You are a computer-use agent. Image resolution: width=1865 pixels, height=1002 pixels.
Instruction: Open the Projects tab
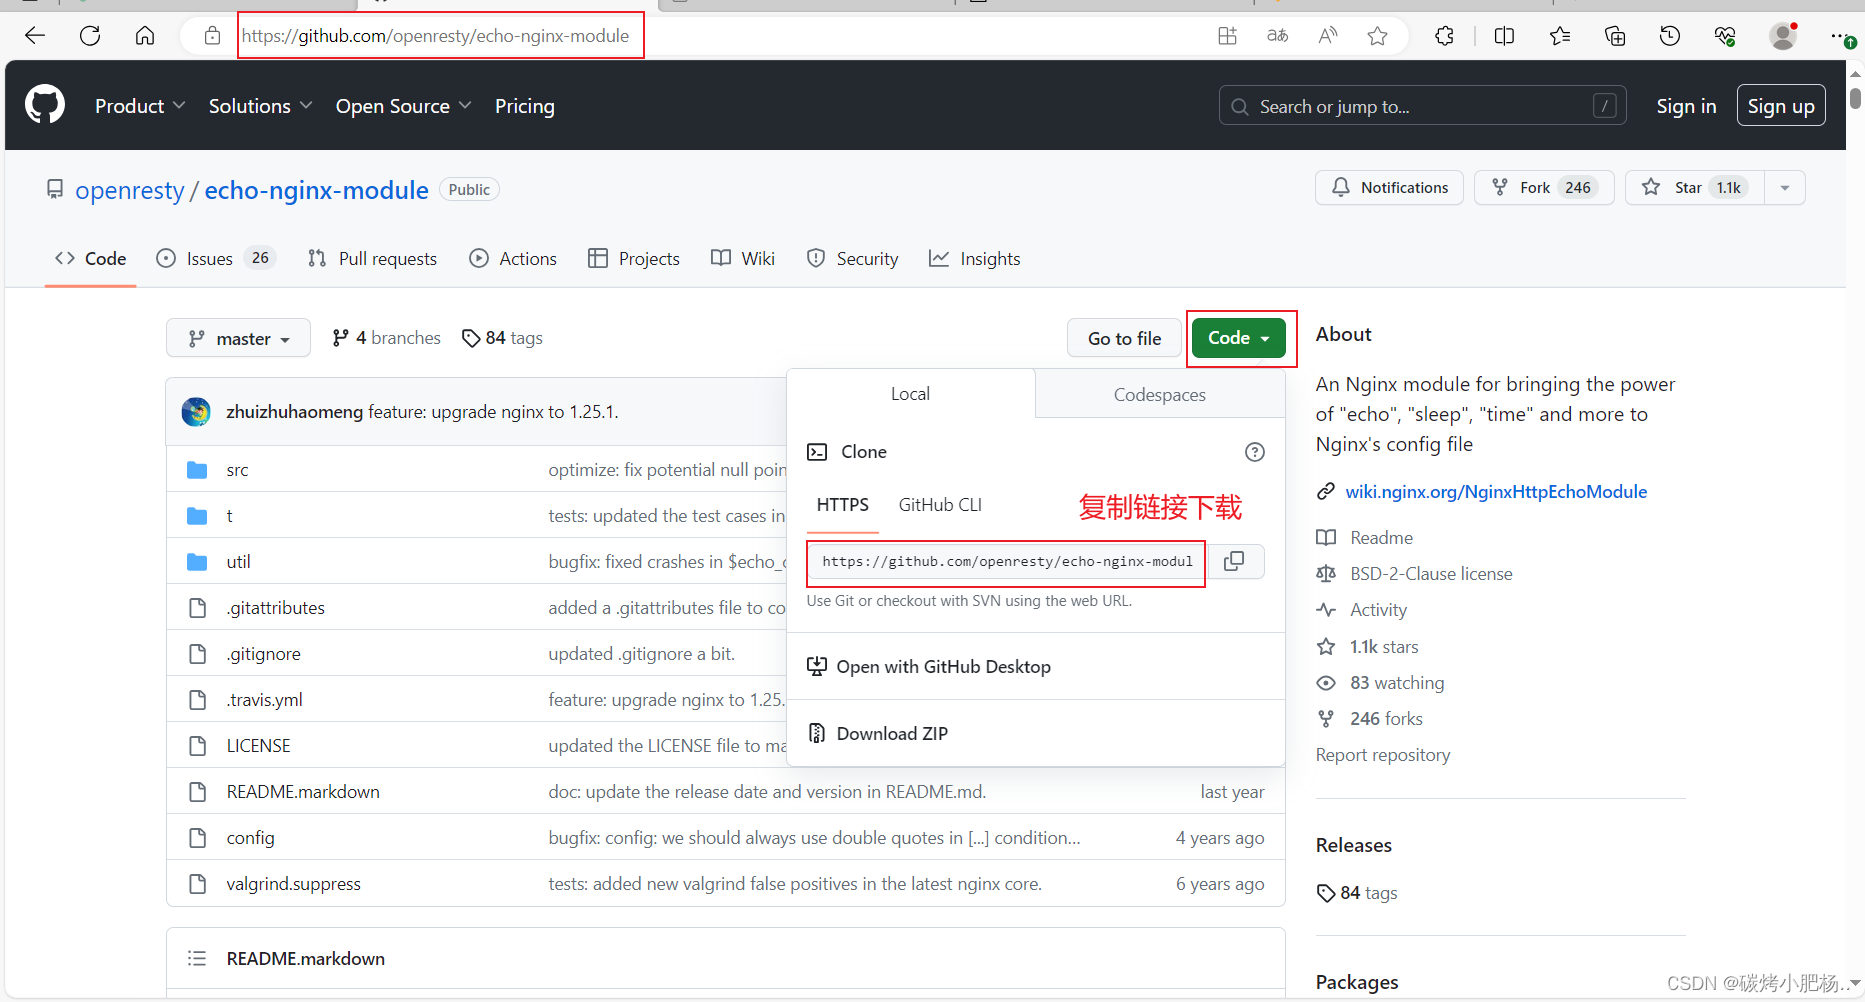[x=634, y=259]
